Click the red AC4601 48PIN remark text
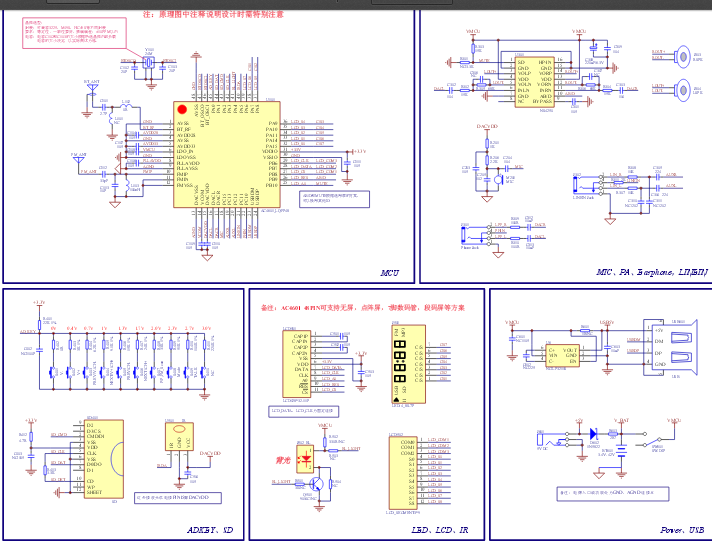The image size is (712, 547). coord(362,308)
